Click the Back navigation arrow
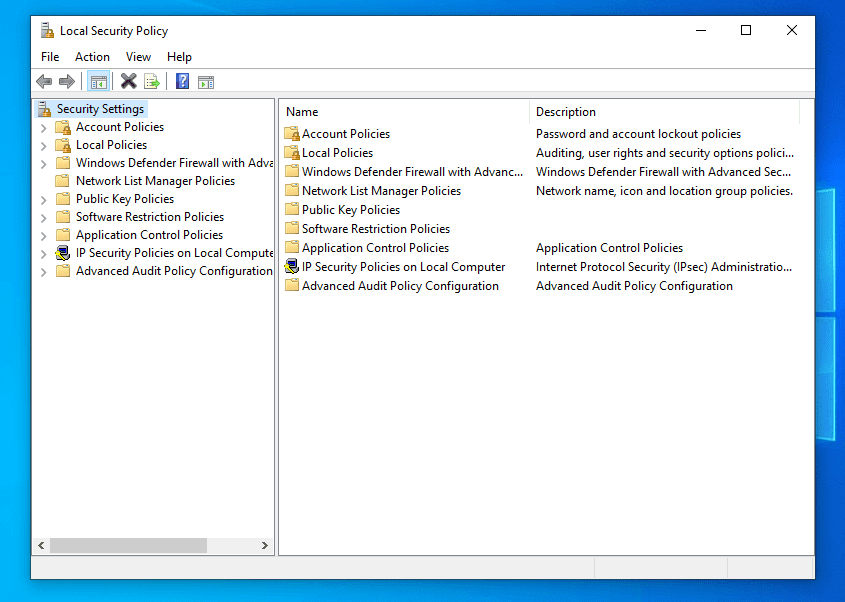 tap(44, 81)
